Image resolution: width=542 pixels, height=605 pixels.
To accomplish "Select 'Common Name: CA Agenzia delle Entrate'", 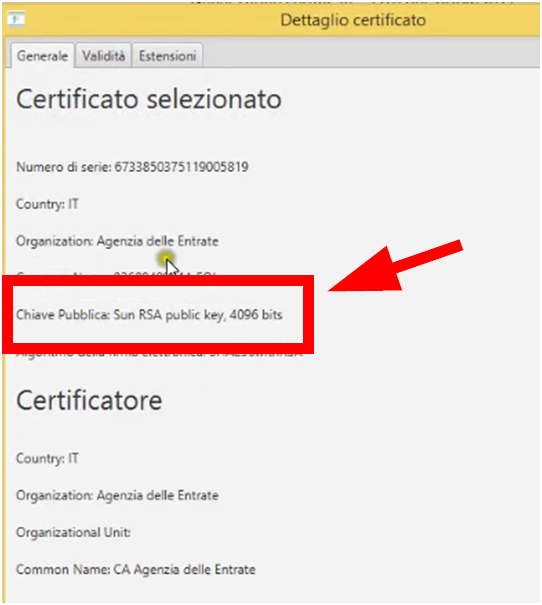I will (136, 570).
